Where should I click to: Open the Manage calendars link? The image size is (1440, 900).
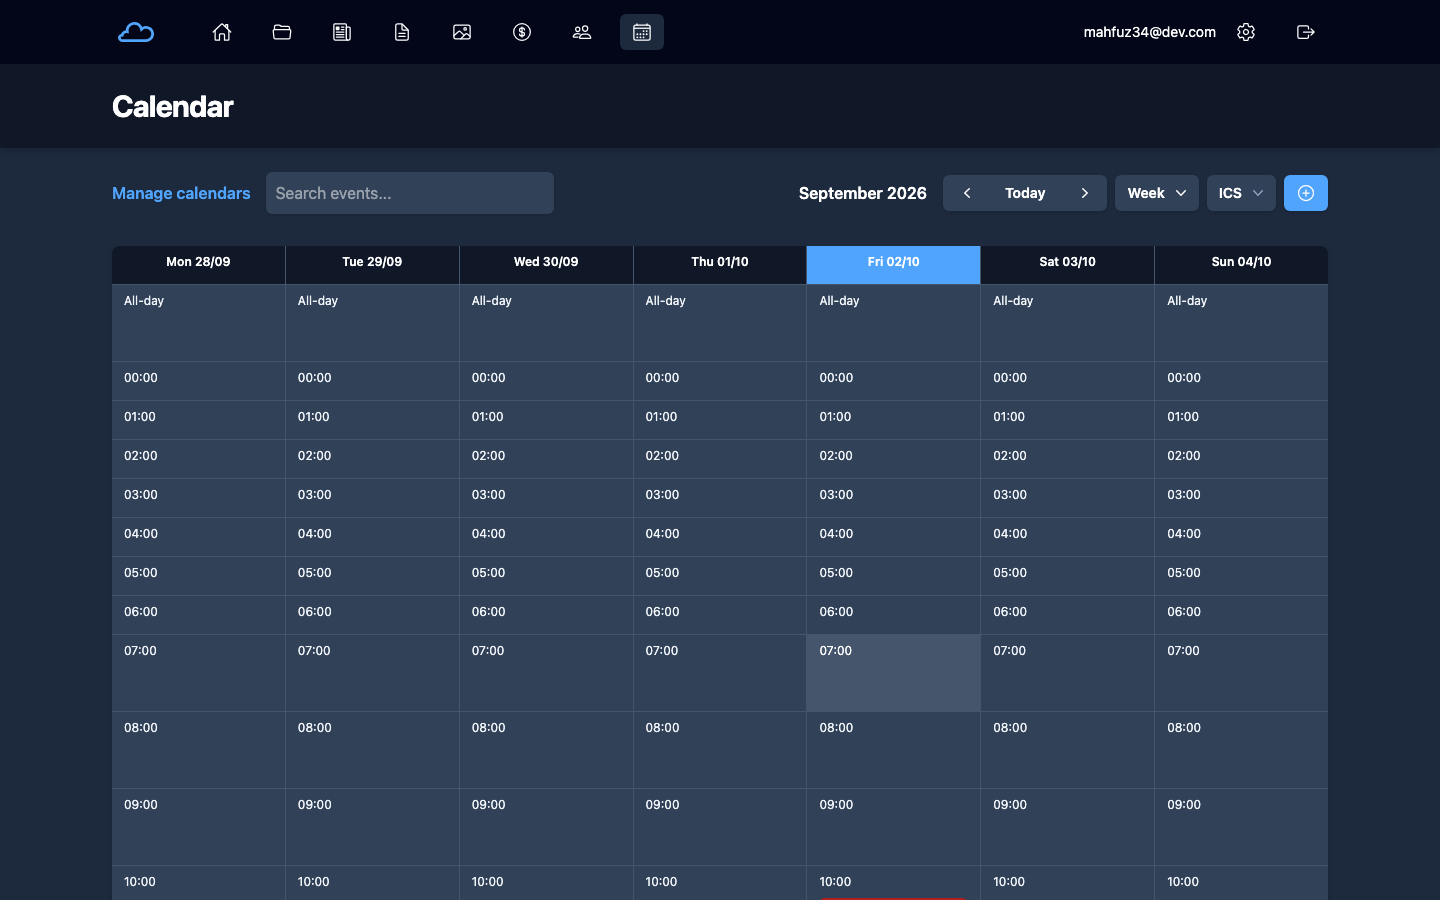tap(181, 193)
